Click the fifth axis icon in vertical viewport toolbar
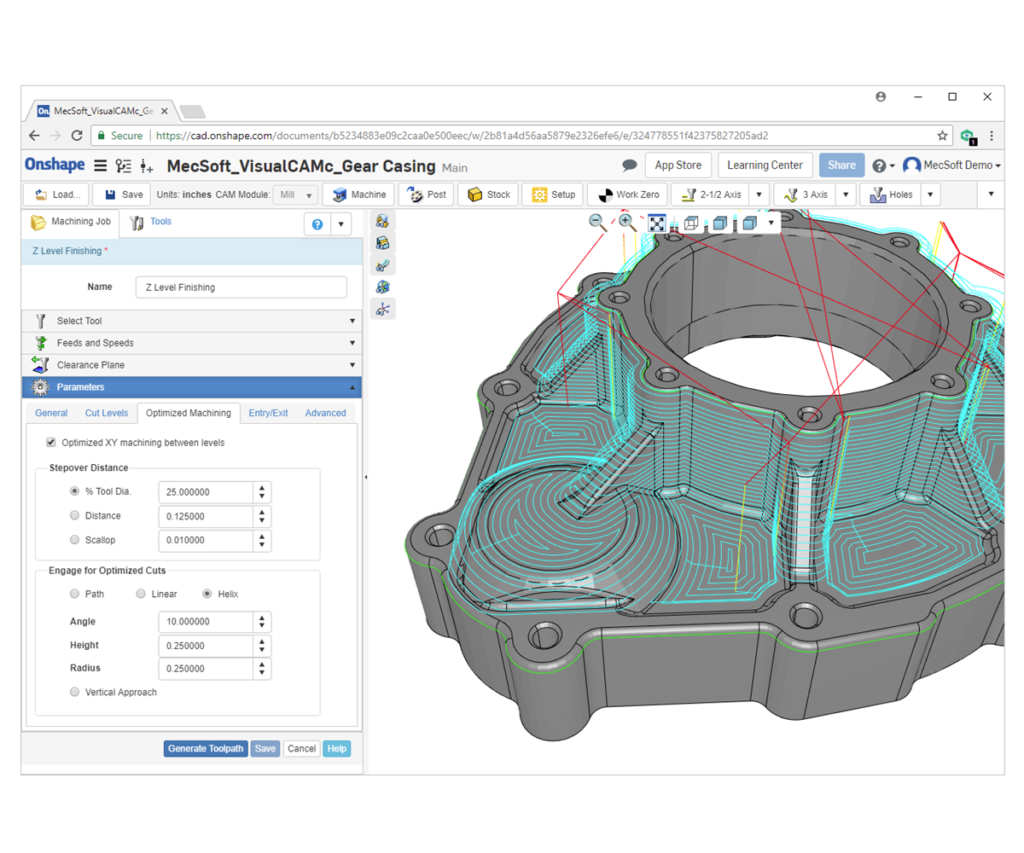 tap(383, 309)
